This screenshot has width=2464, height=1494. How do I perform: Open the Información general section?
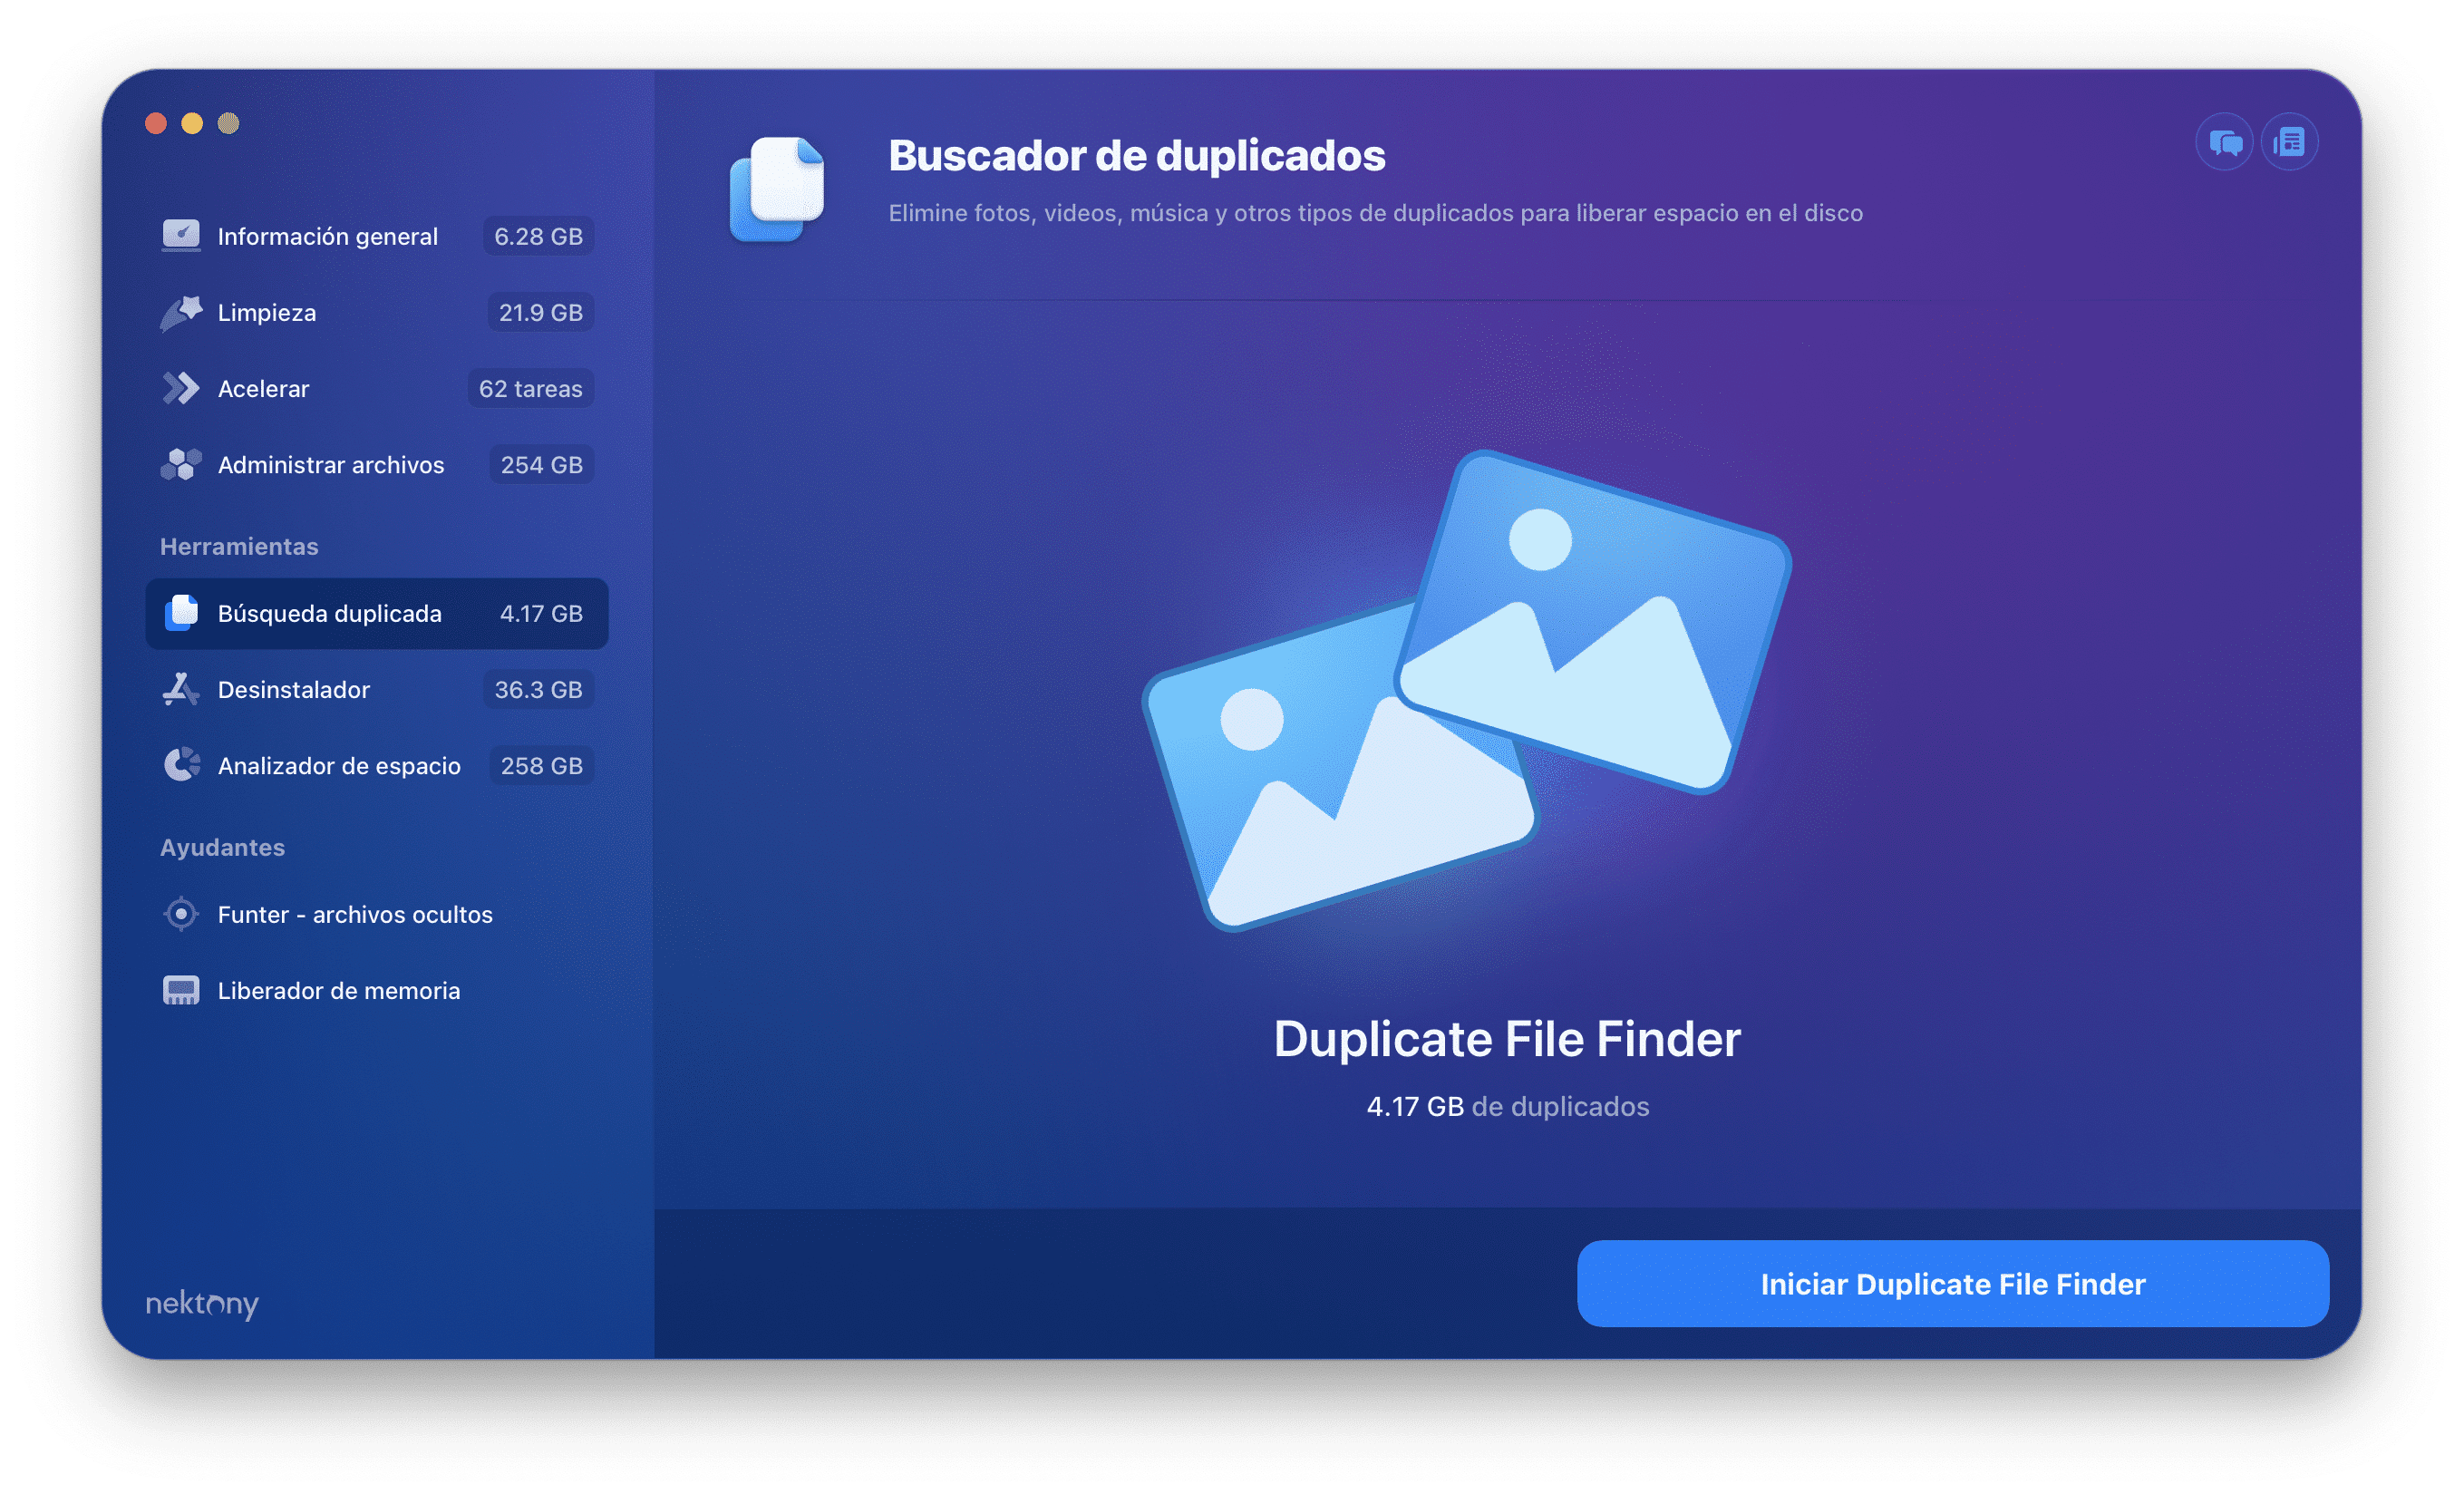[376, 236]
